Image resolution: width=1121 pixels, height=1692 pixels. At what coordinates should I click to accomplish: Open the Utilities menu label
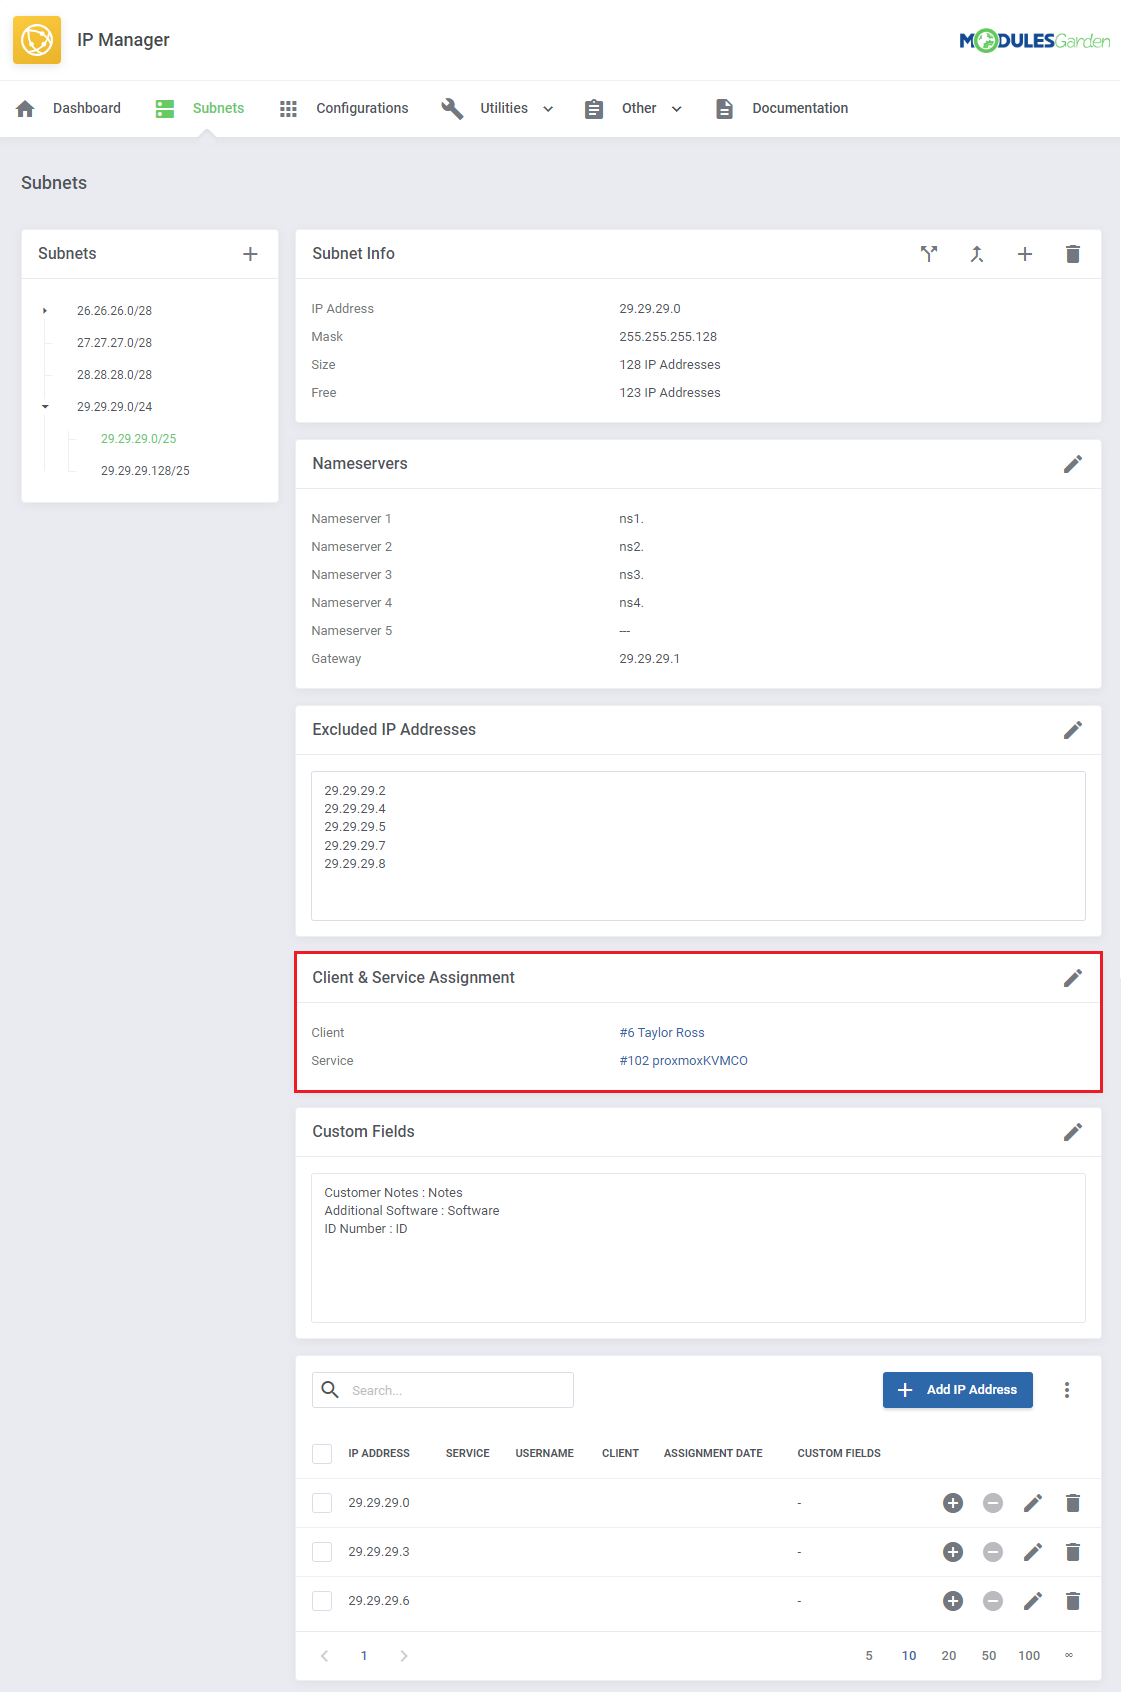[504, 108]
